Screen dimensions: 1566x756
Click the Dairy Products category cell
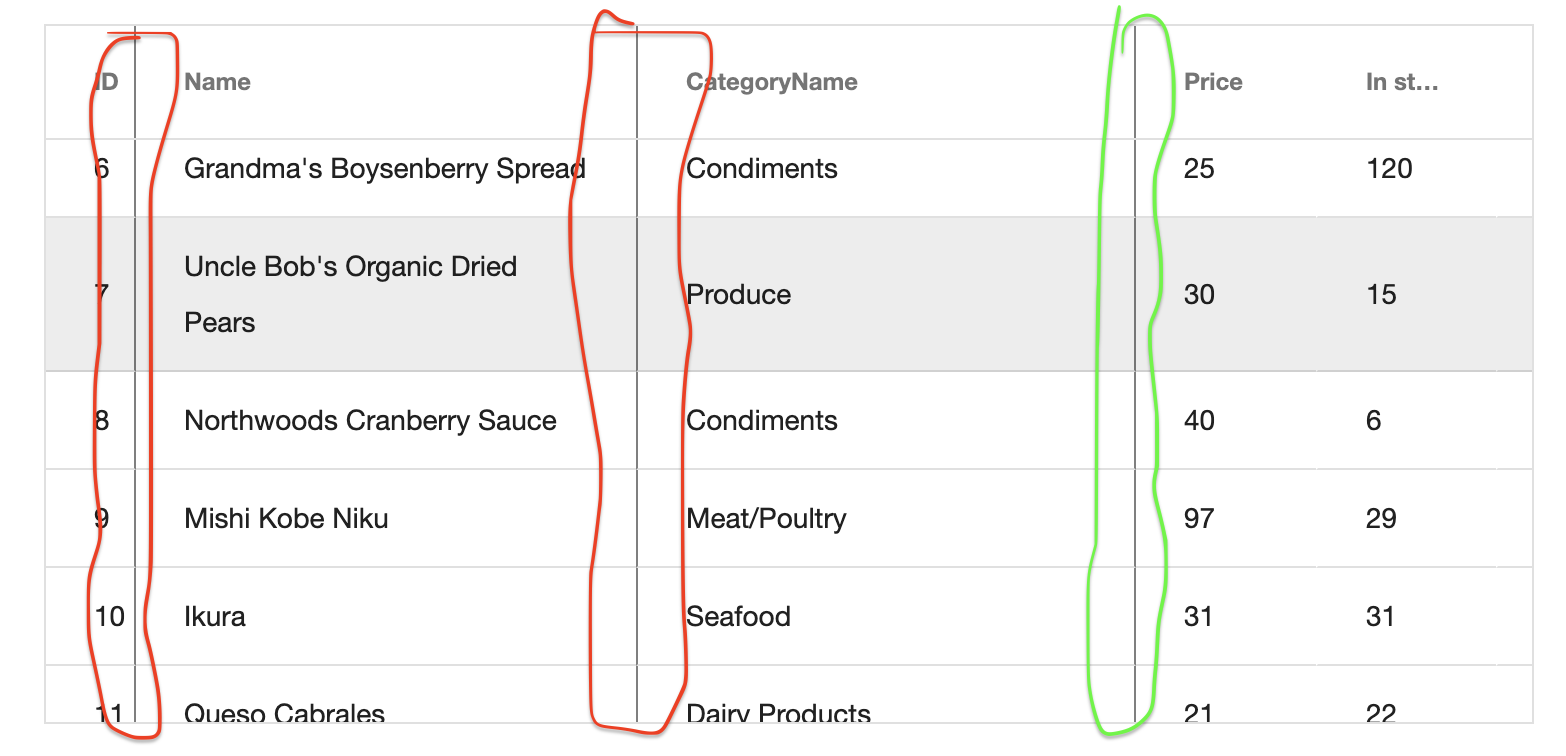(779, 713)
